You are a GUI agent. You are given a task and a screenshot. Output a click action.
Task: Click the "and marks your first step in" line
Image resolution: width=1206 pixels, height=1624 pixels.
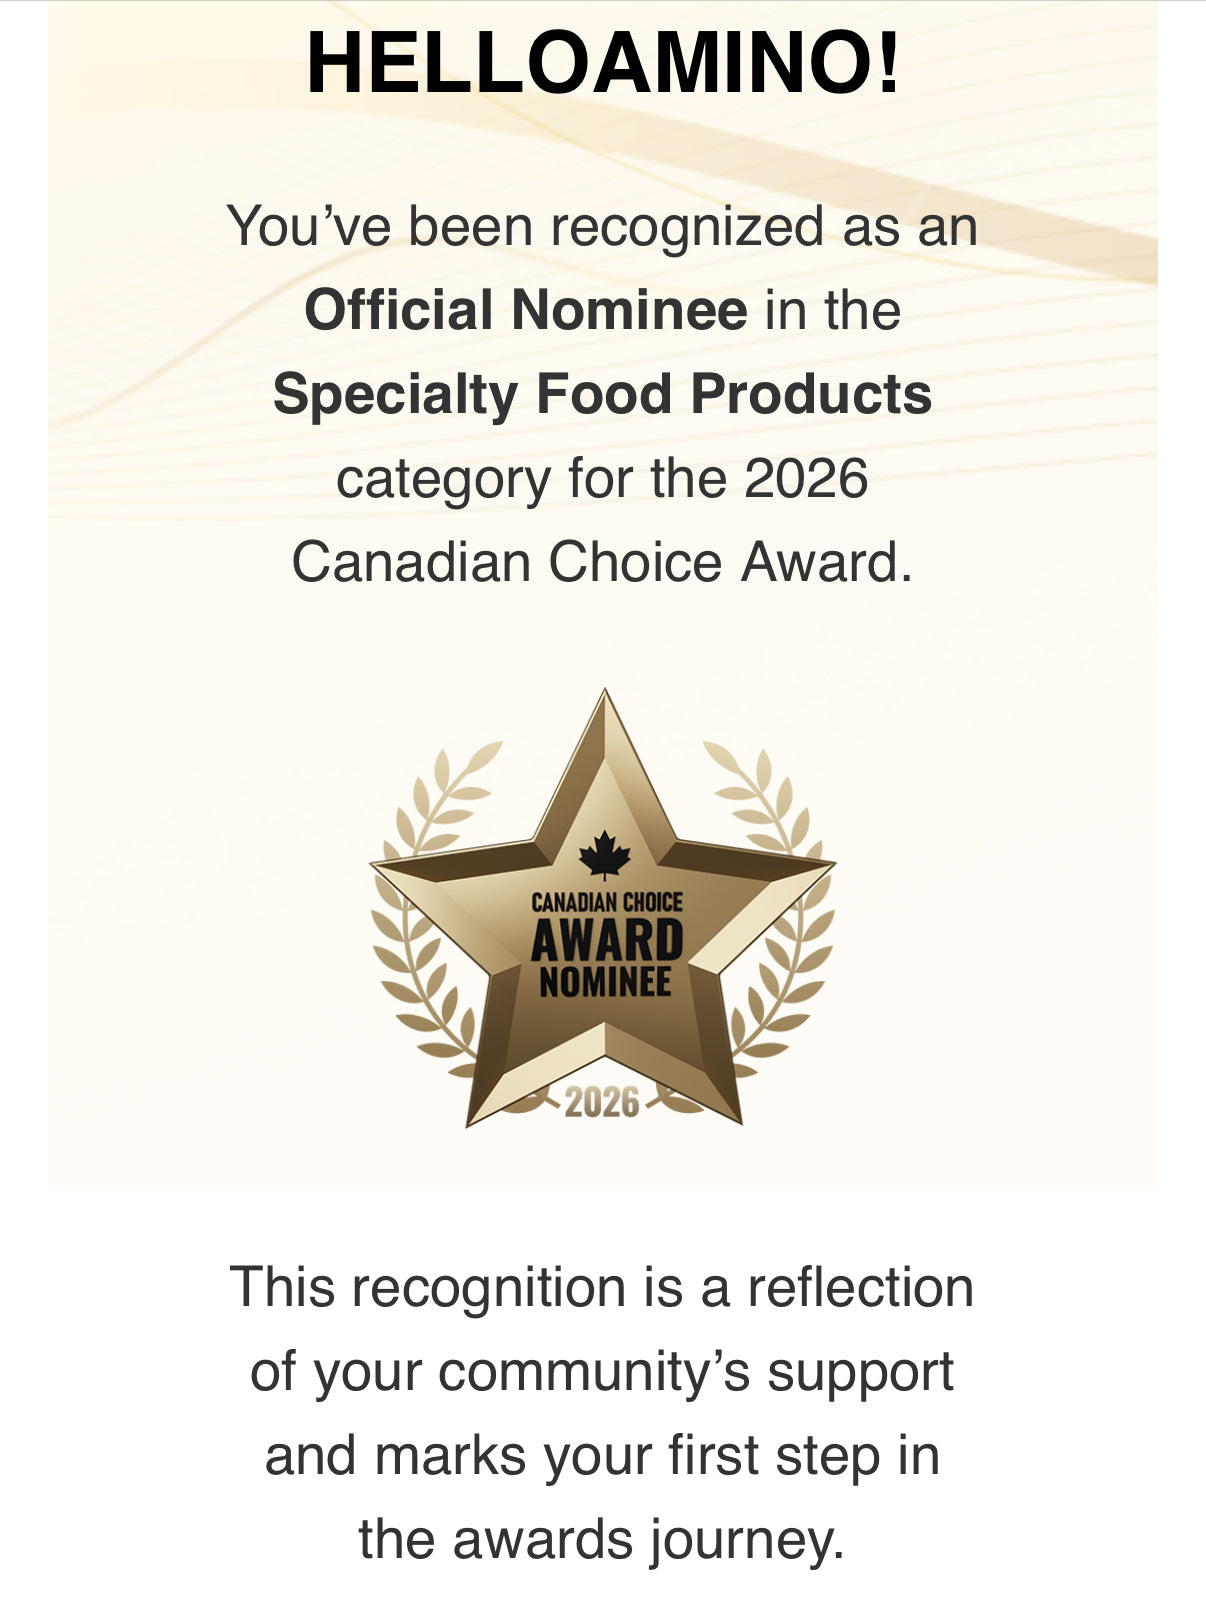click(x=602, y=1455)
